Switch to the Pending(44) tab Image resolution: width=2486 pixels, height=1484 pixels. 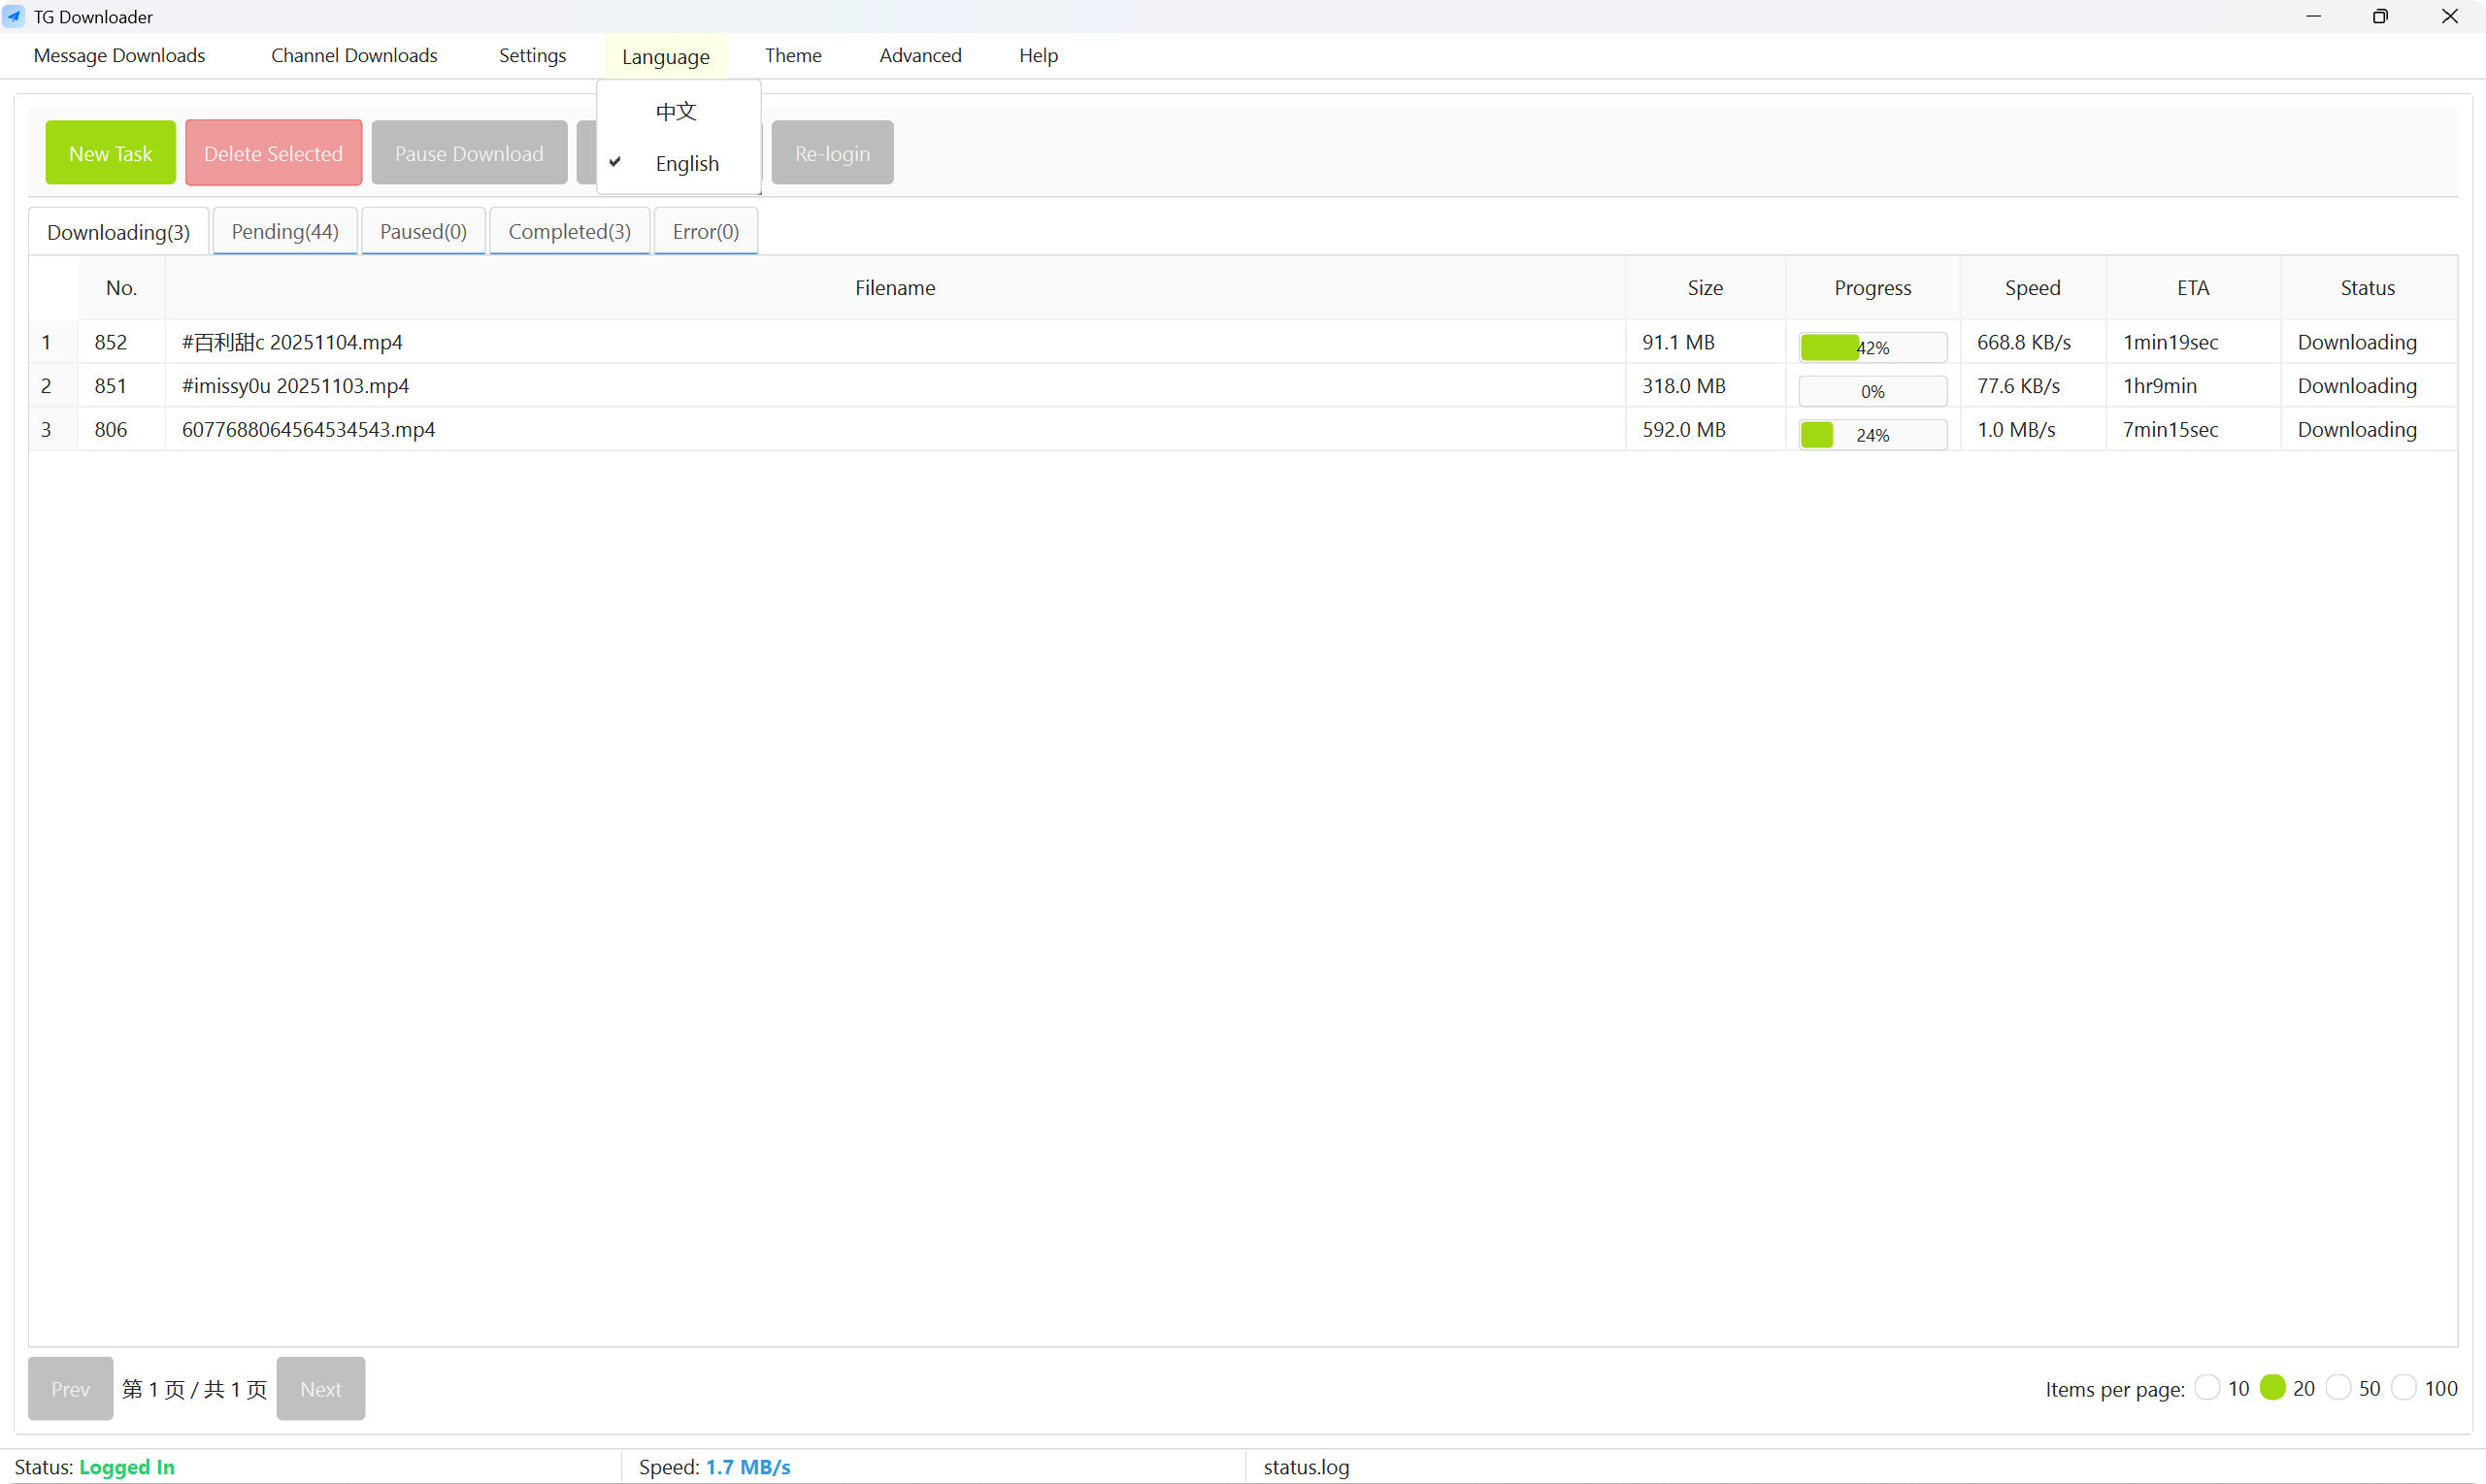[285, 231]
